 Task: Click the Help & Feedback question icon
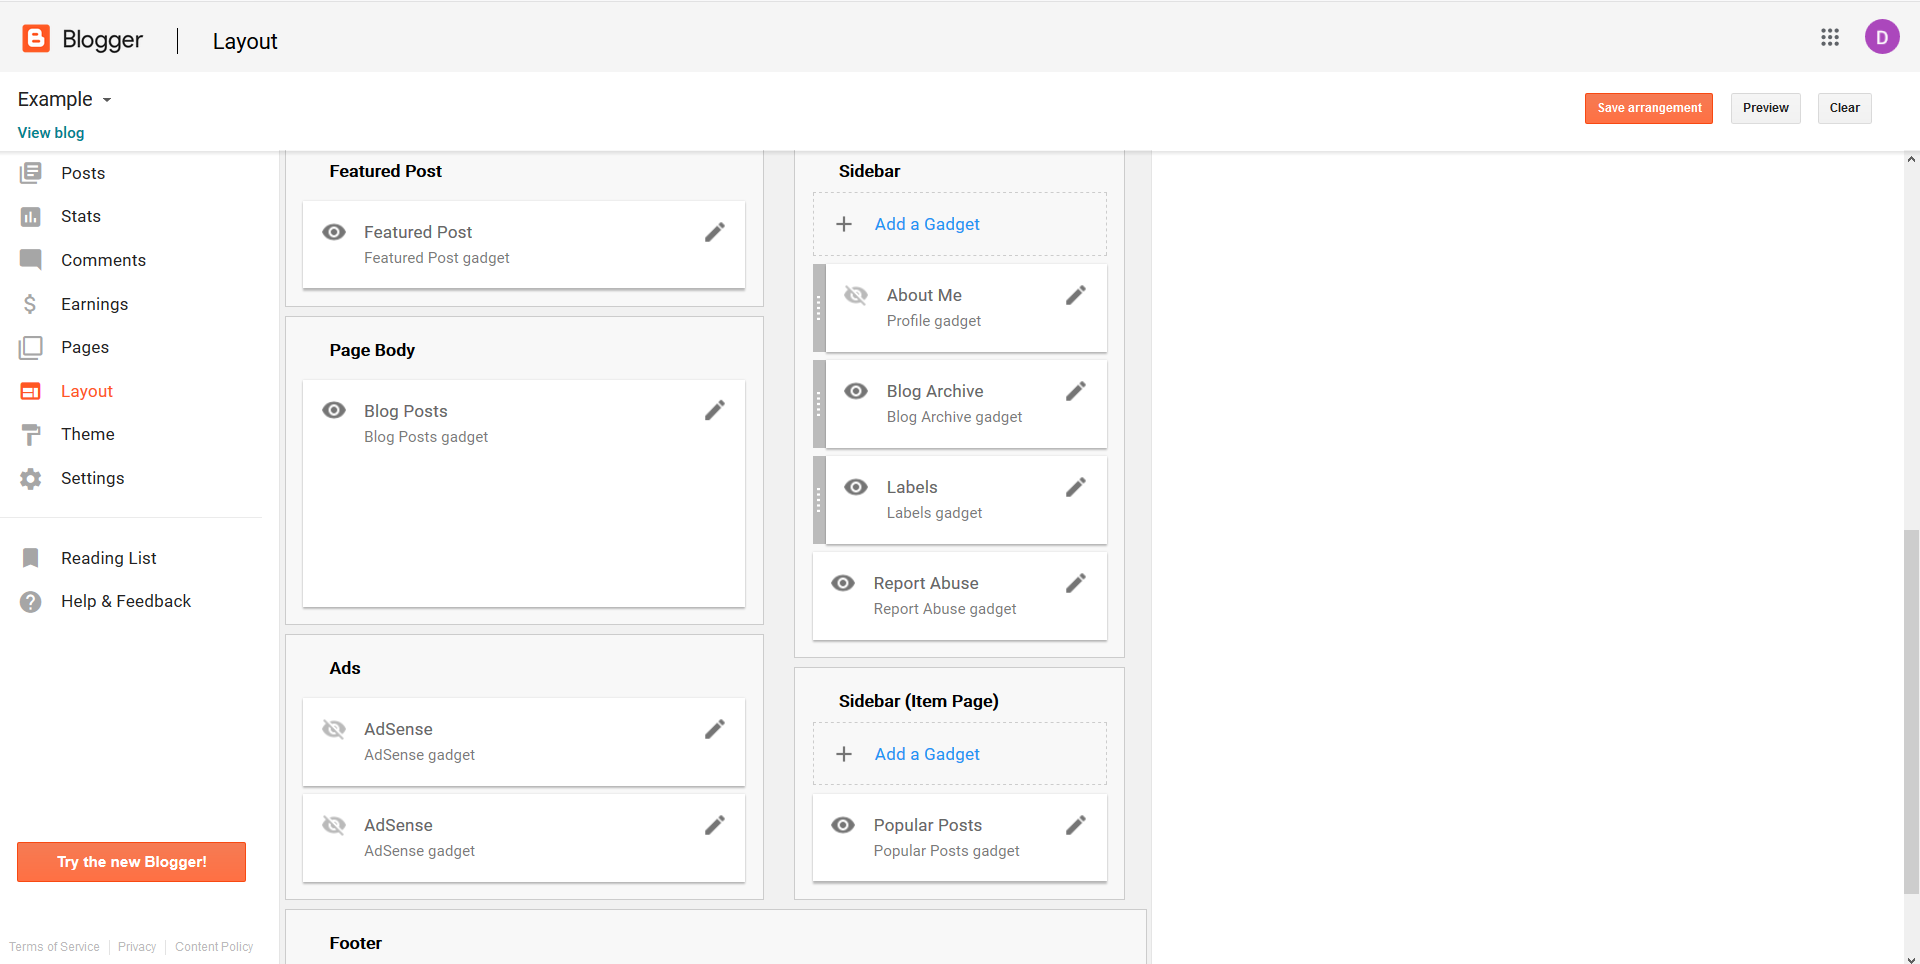tap(31, 601)
